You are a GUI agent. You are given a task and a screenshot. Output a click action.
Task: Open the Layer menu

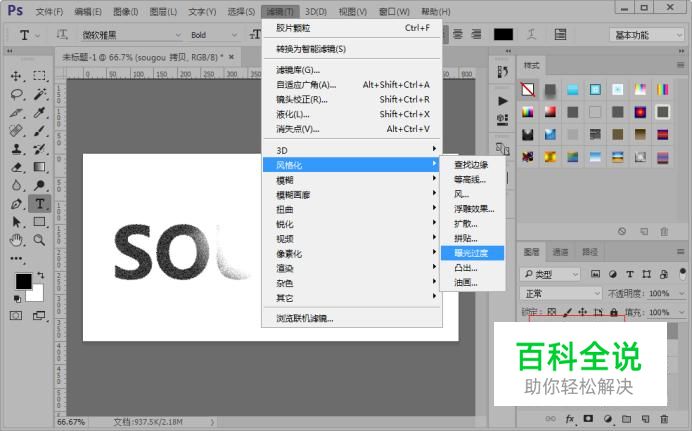tap(163, 11)
